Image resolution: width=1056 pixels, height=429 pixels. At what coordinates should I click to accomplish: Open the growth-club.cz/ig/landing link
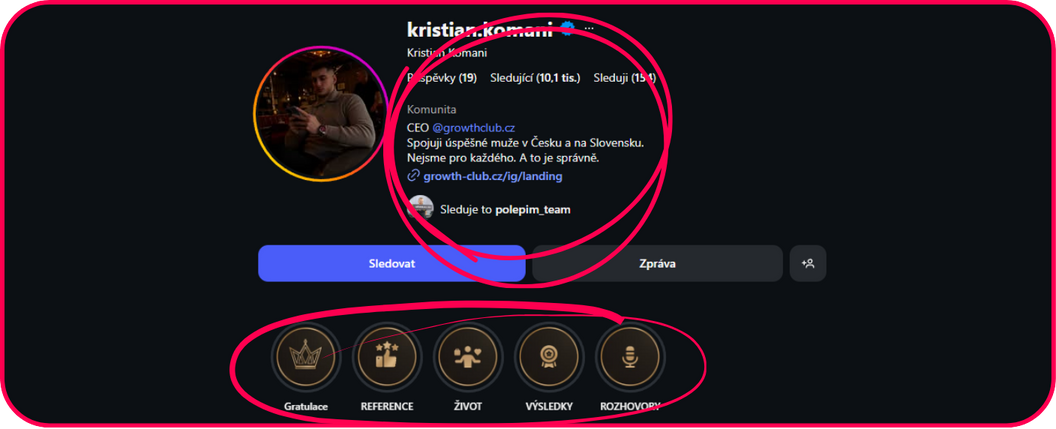click(493, 176)
